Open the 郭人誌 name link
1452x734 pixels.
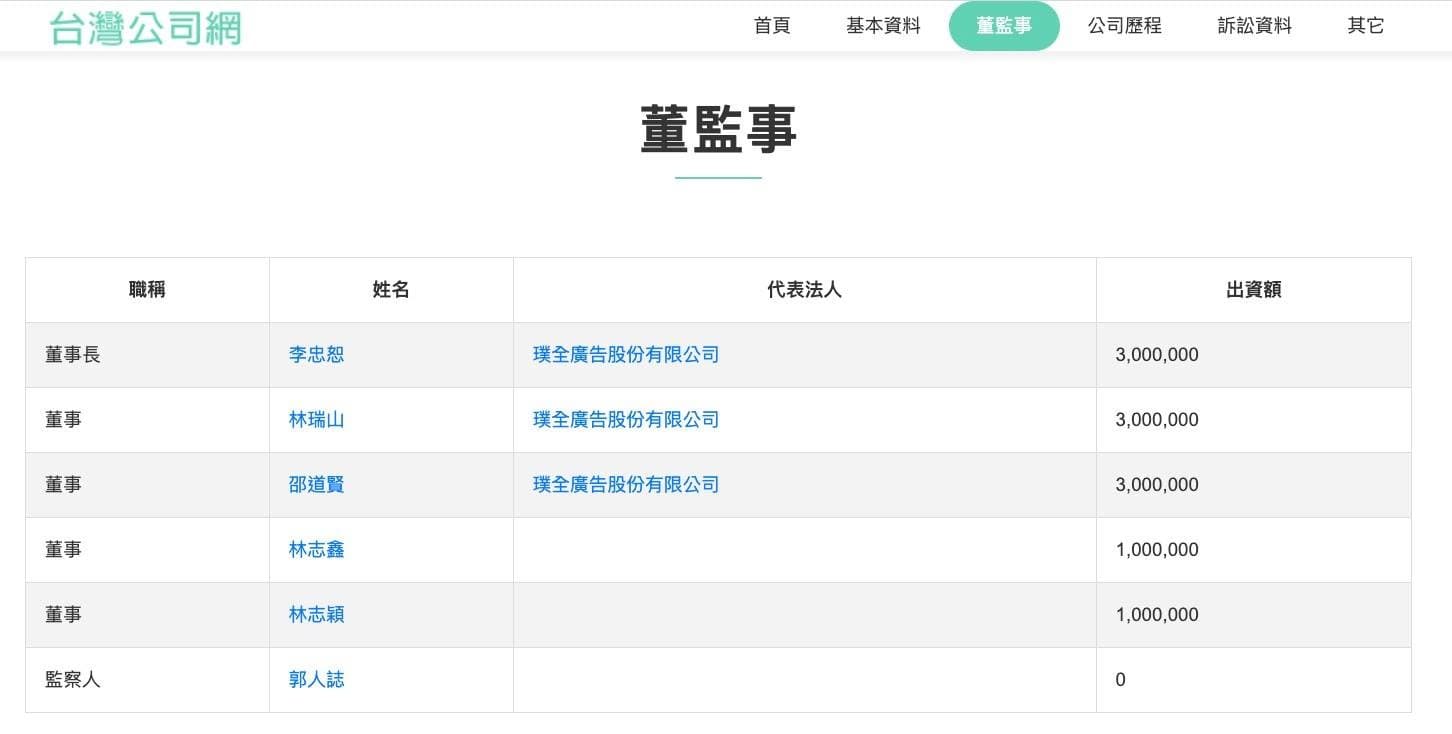316,680
